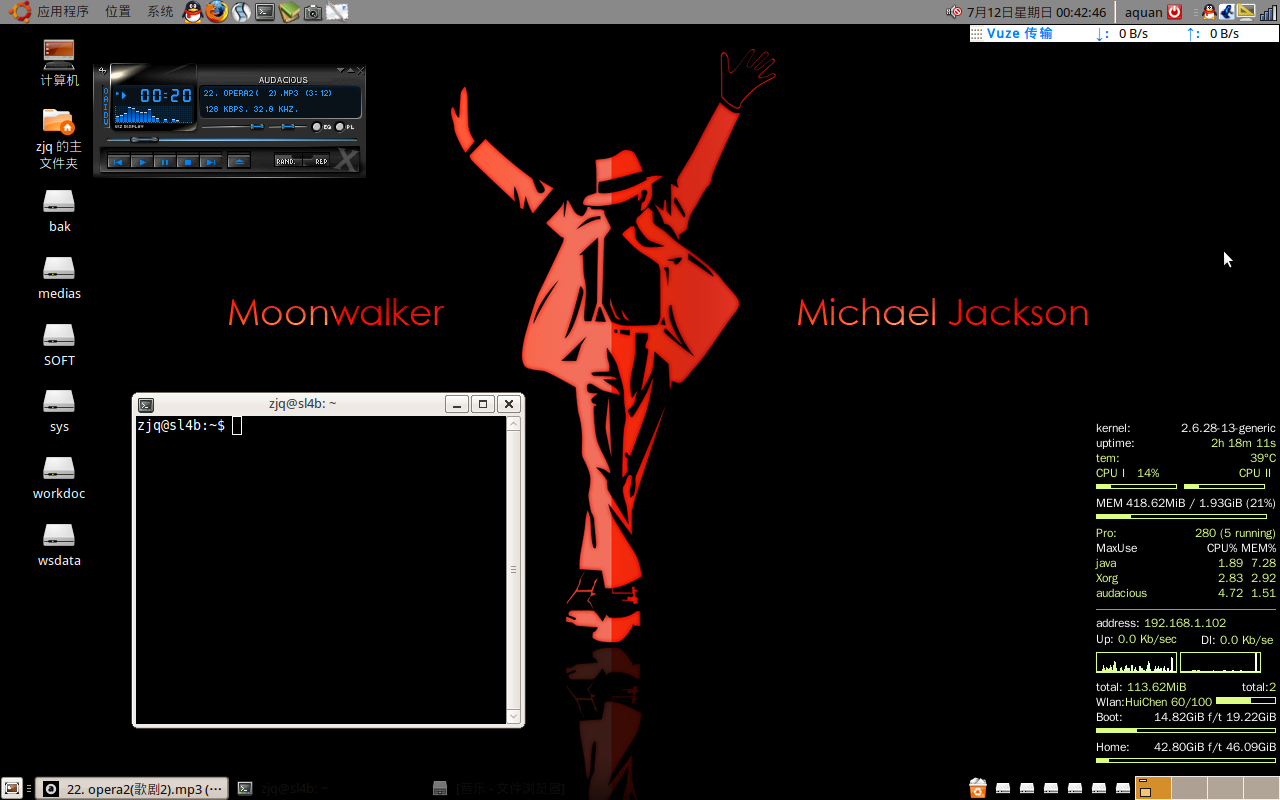Select the wsdata drive icon

59,545
